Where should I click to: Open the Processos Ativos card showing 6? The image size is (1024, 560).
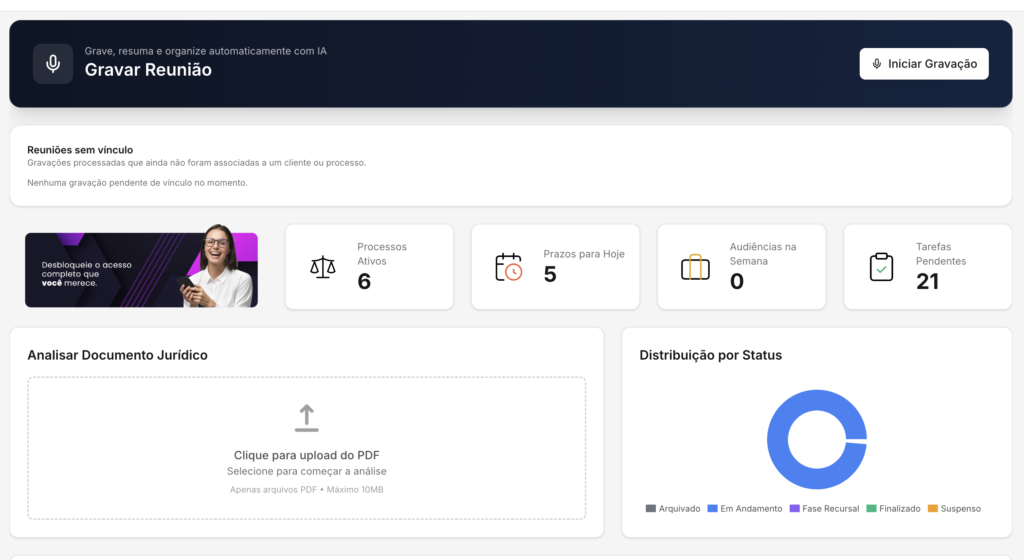[x=369, y=267]
